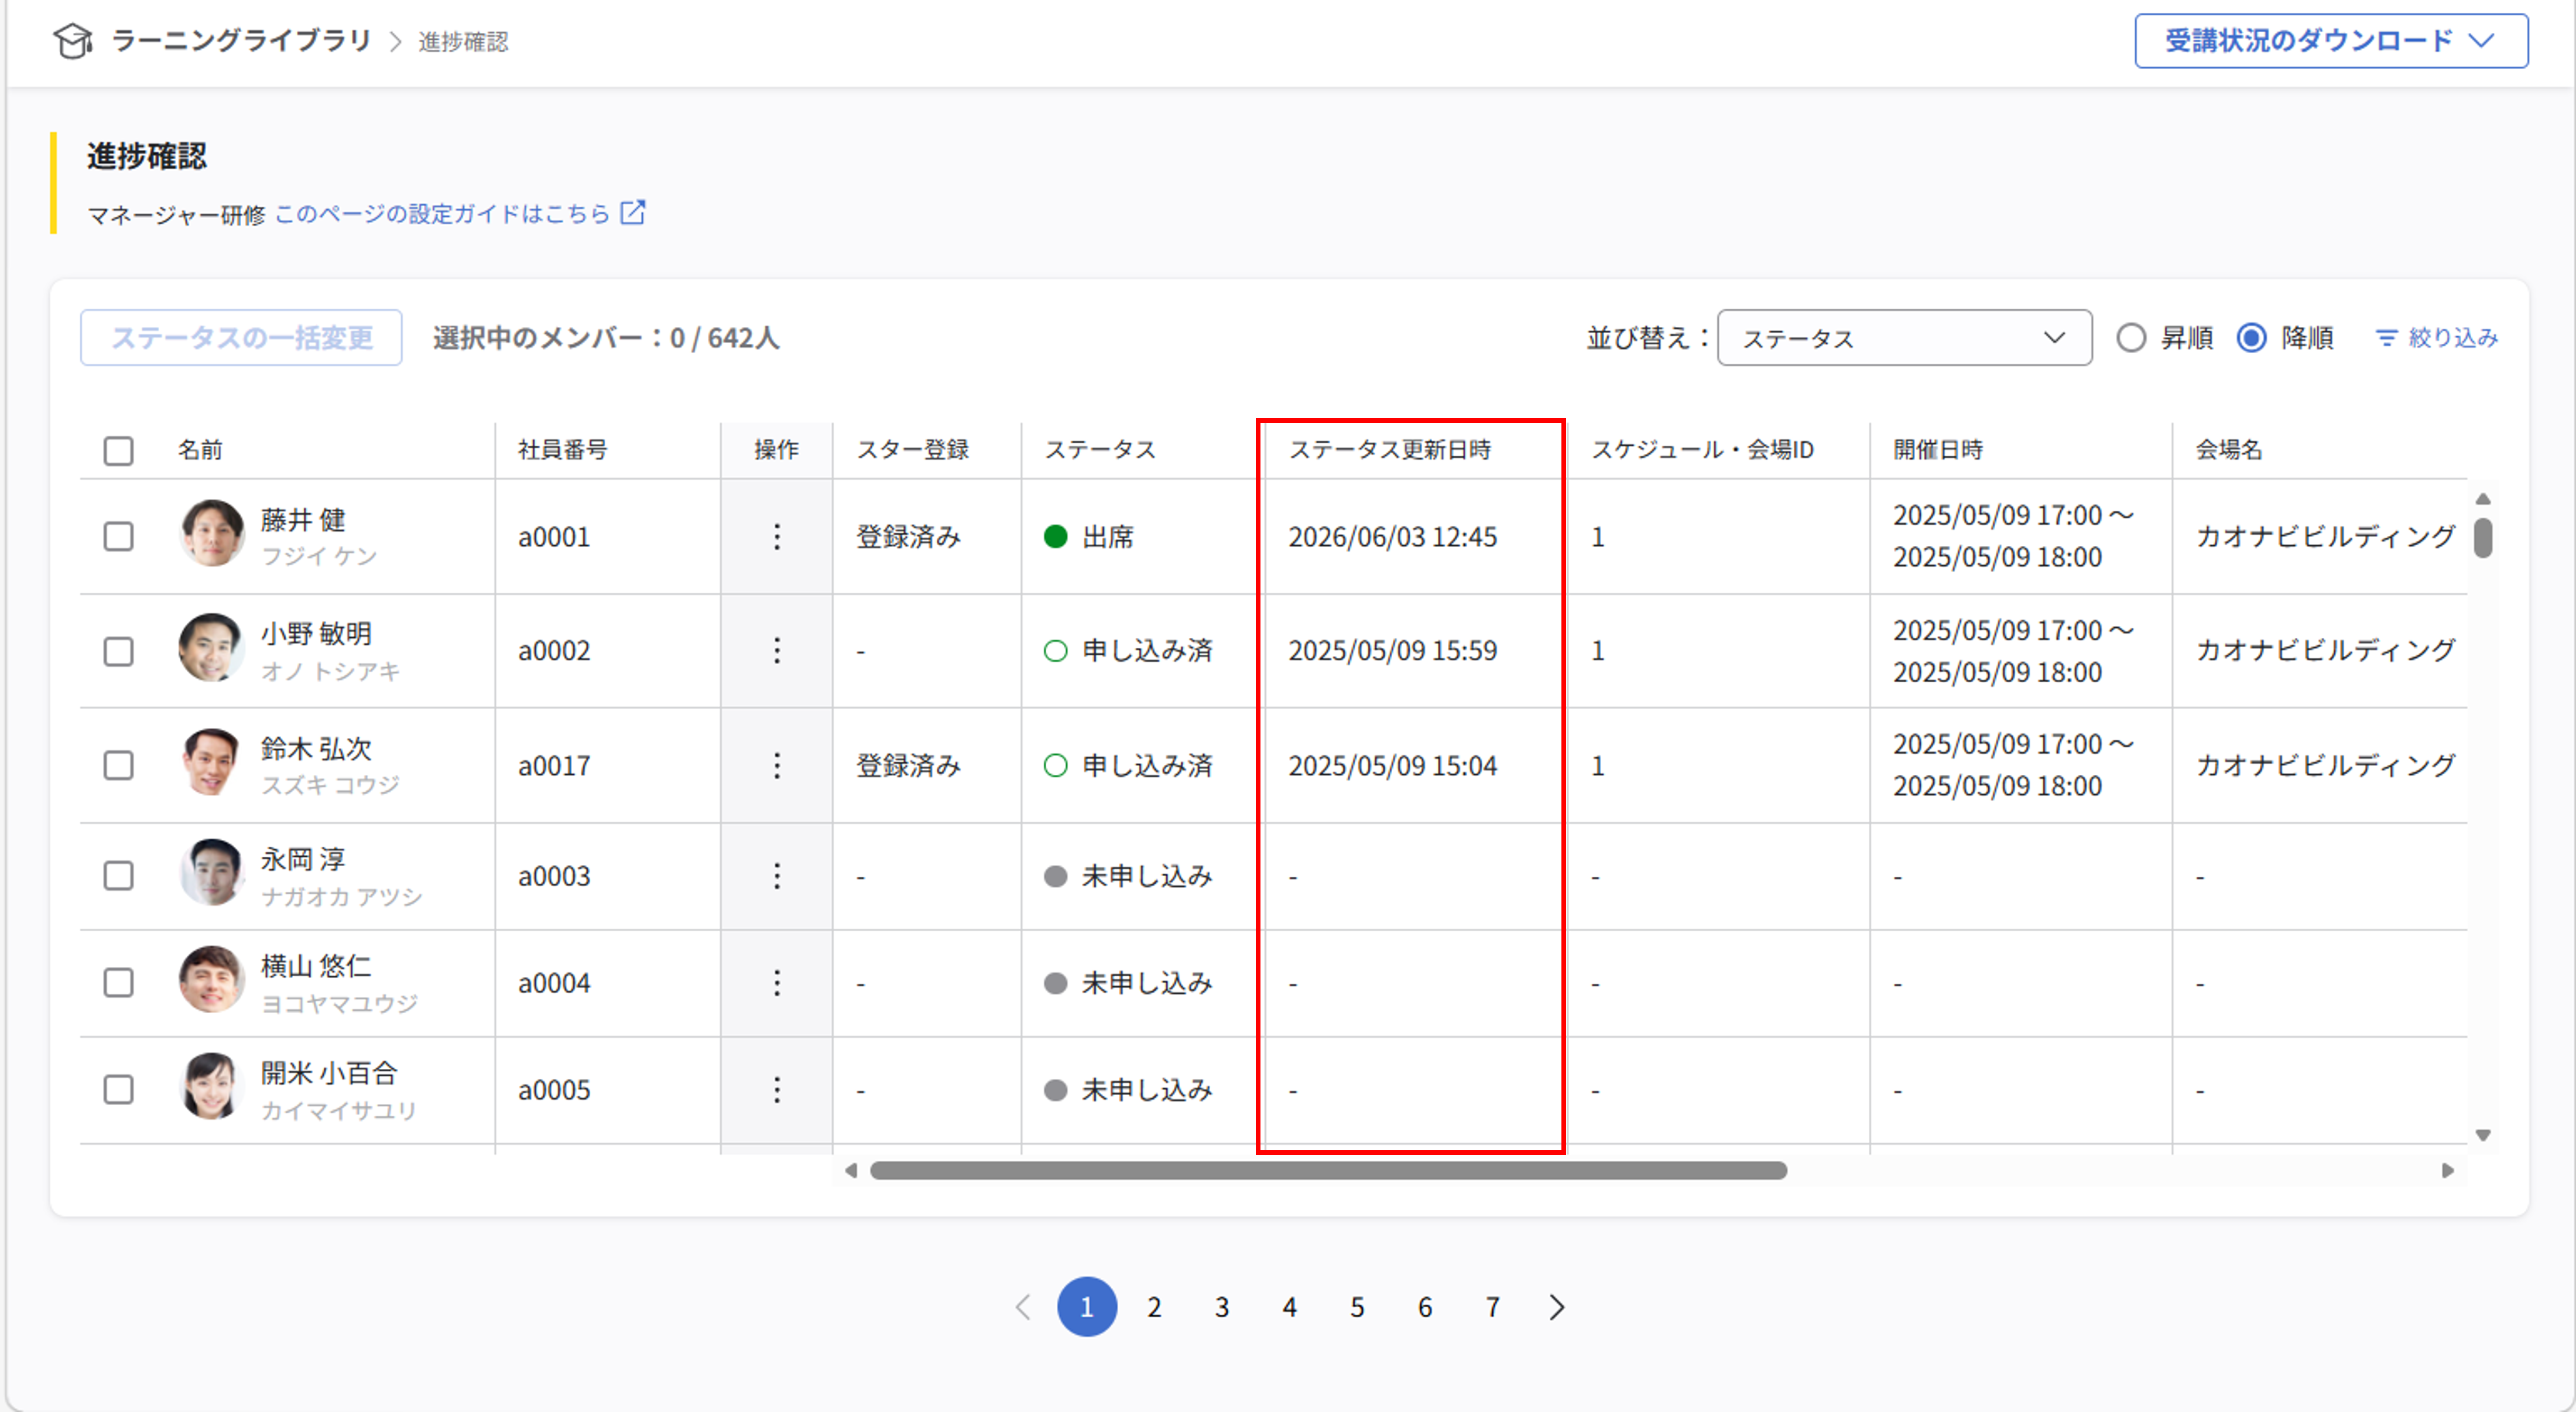Screen dimensions: 2576x1412
Task: Check the box for 鈴木 弘次
Action: 119,766
